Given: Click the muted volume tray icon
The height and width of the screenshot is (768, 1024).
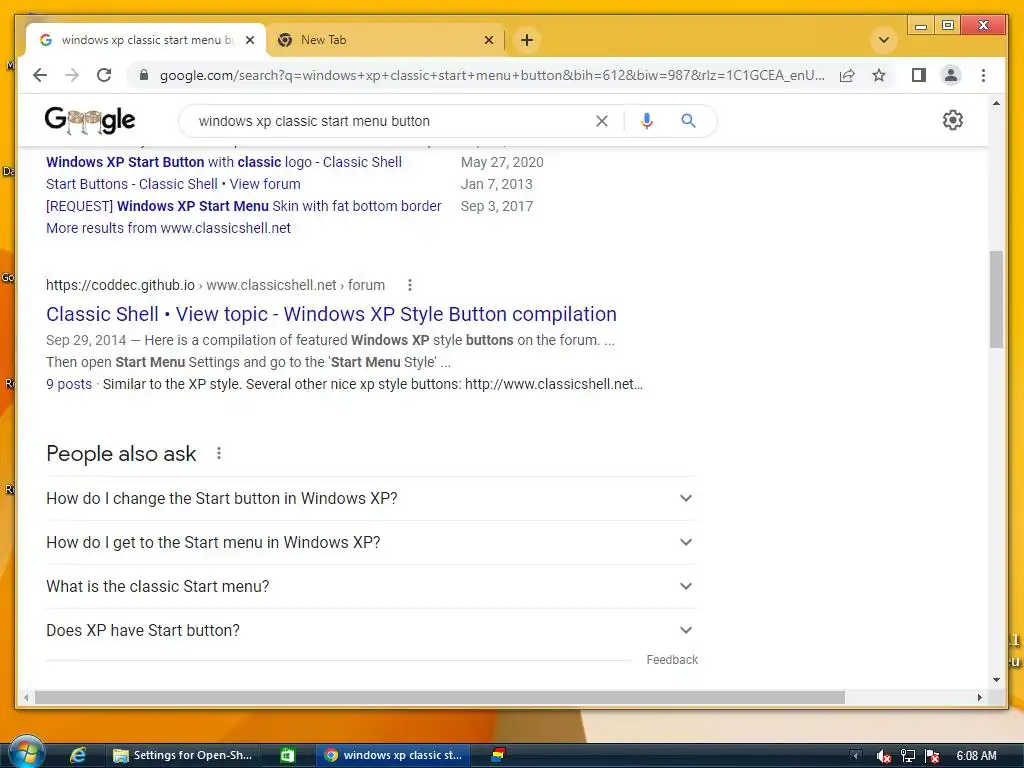Looking at the screenshot, I should coord(884,756).
